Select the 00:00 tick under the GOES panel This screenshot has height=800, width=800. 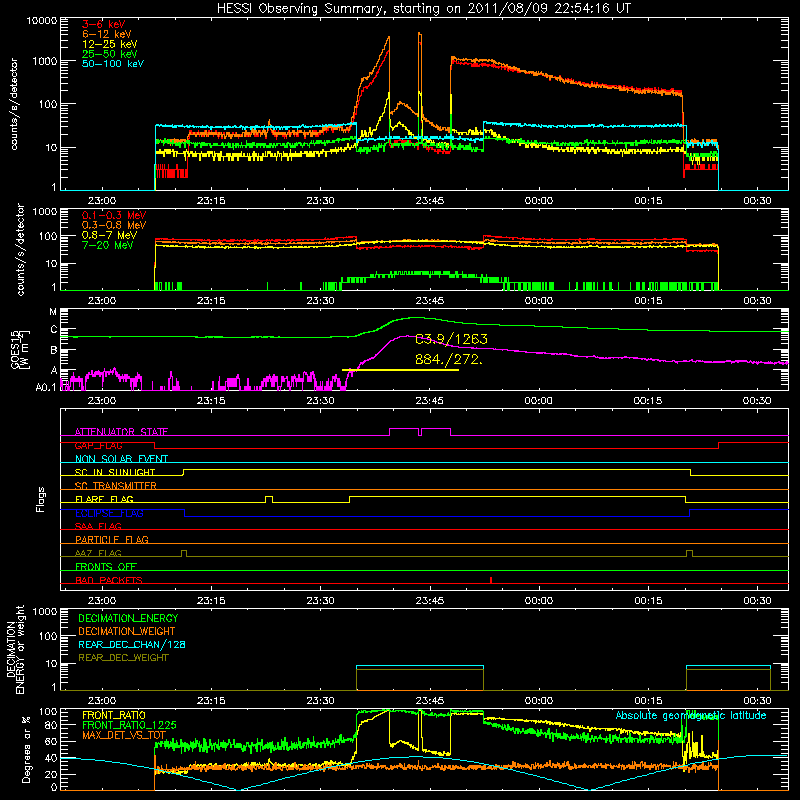coord(538,401)
